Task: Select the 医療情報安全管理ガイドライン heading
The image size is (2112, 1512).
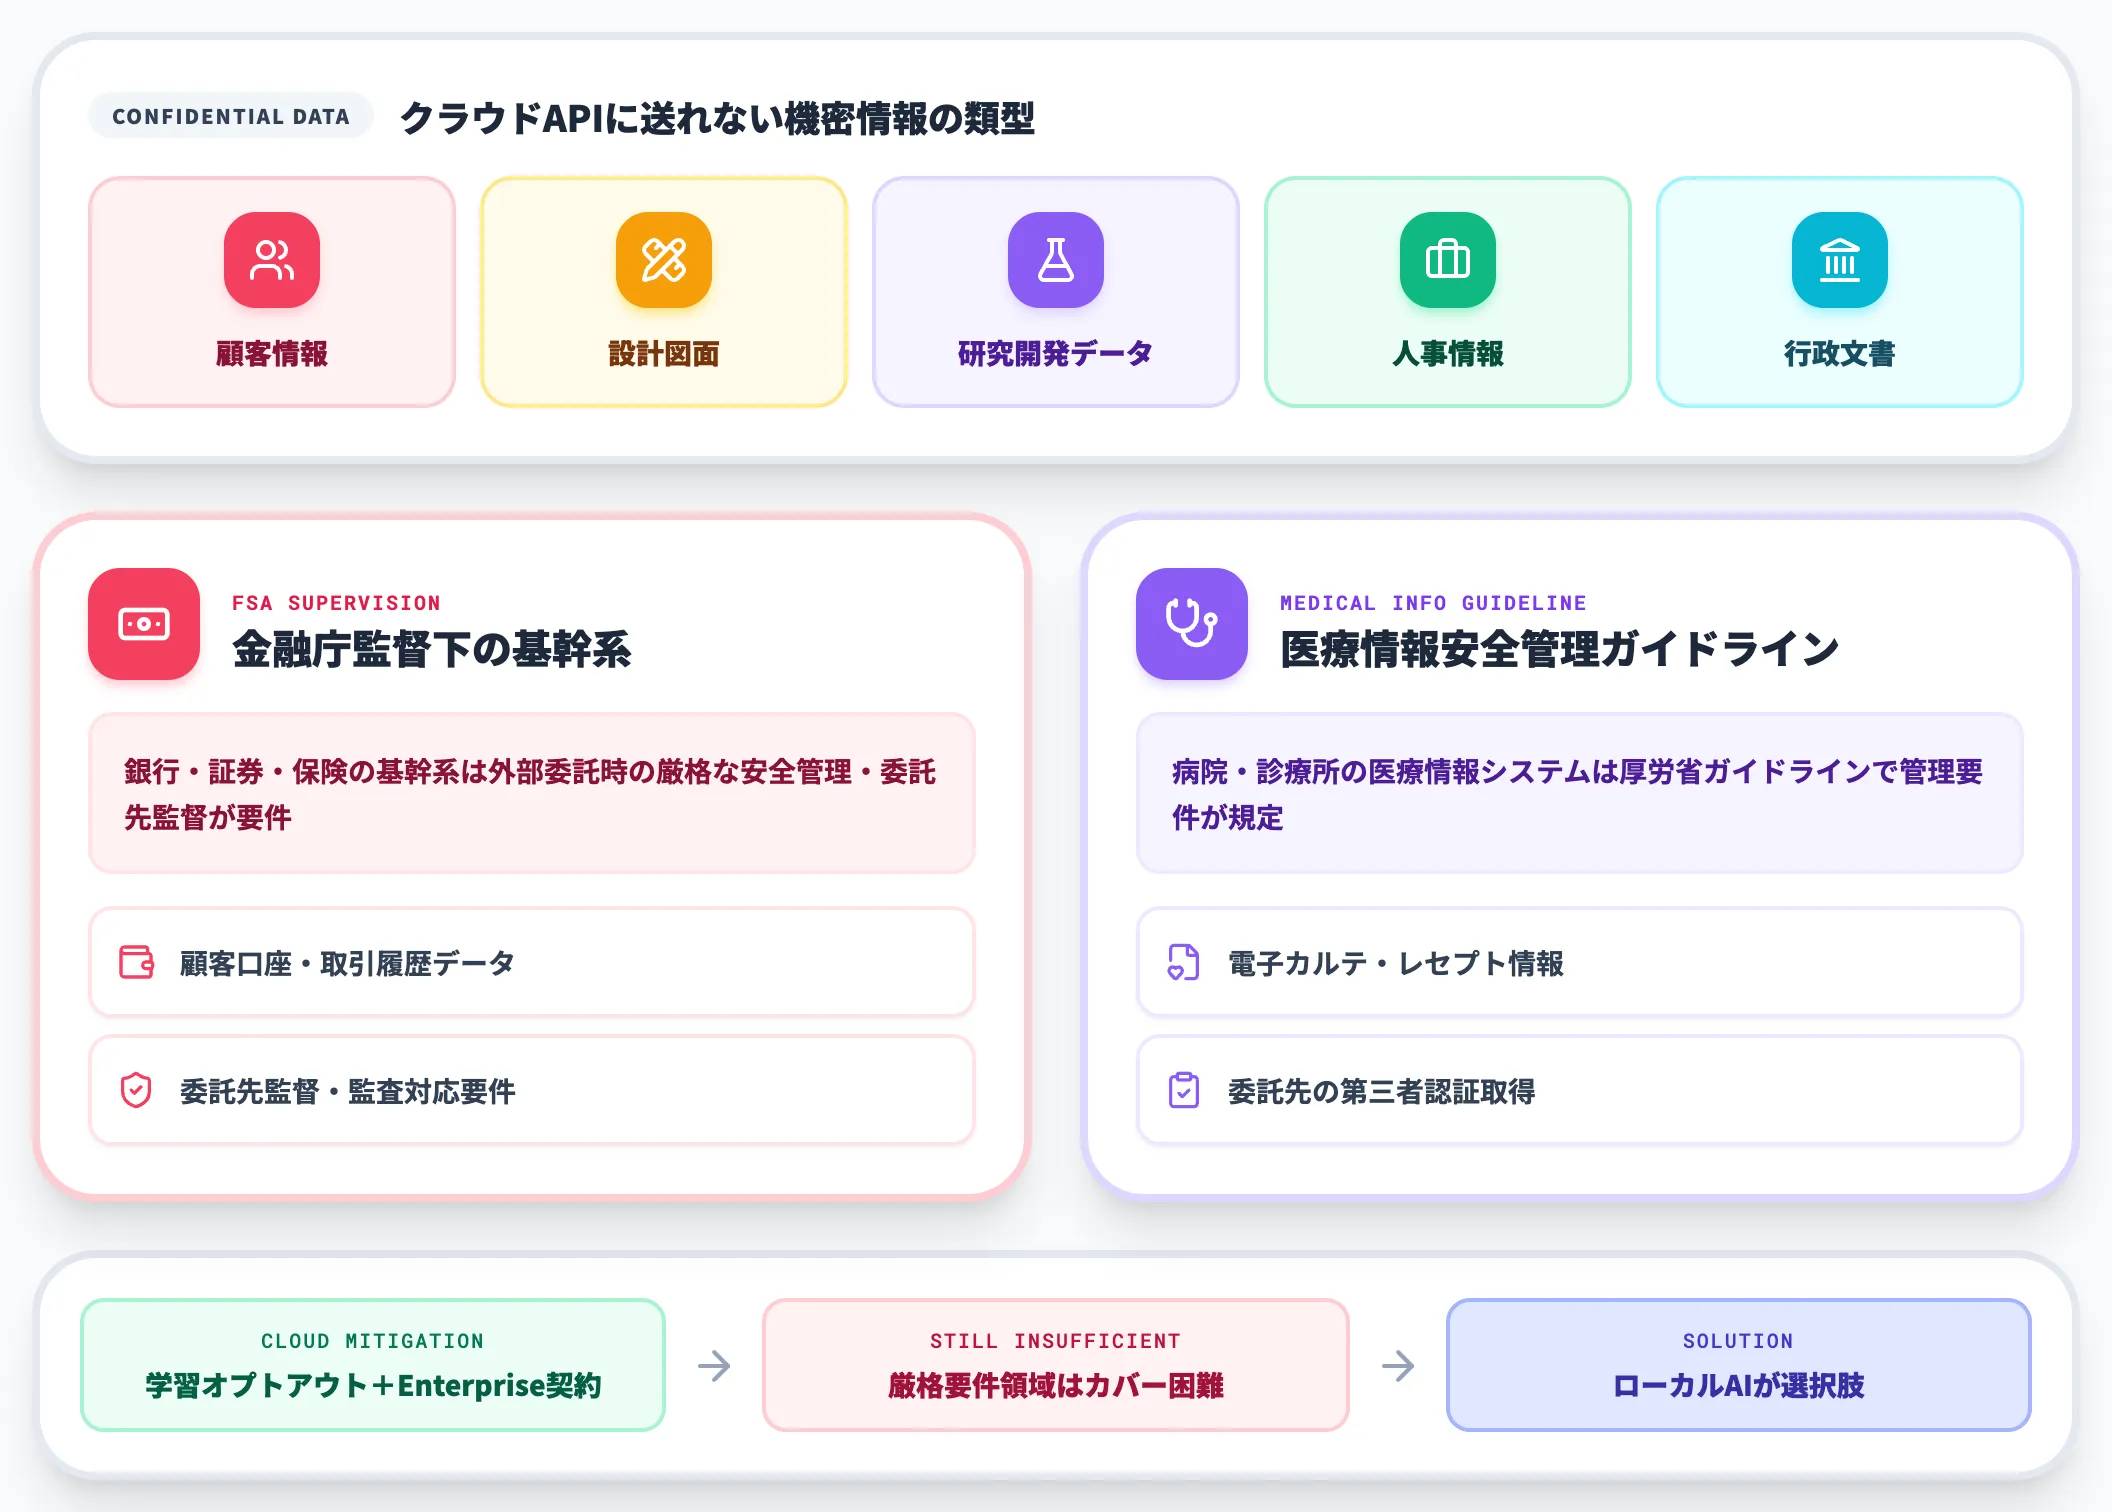Action: (x=1560, y=649)
